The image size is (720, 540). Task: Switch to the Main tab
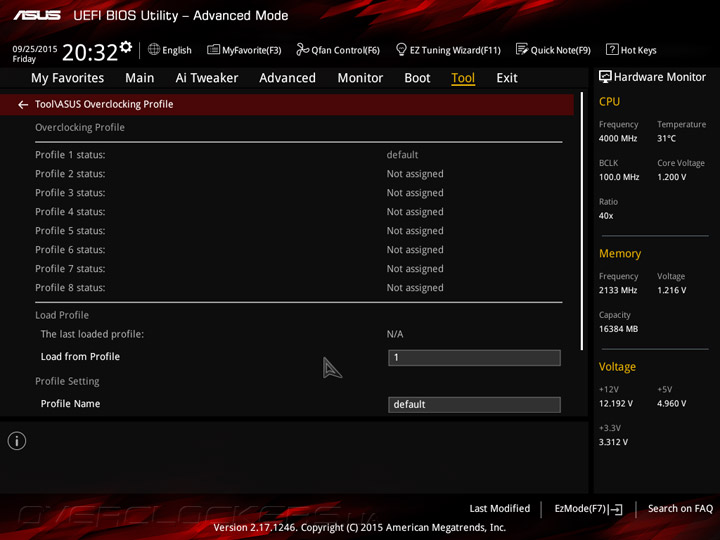click(x=140, y=78)
